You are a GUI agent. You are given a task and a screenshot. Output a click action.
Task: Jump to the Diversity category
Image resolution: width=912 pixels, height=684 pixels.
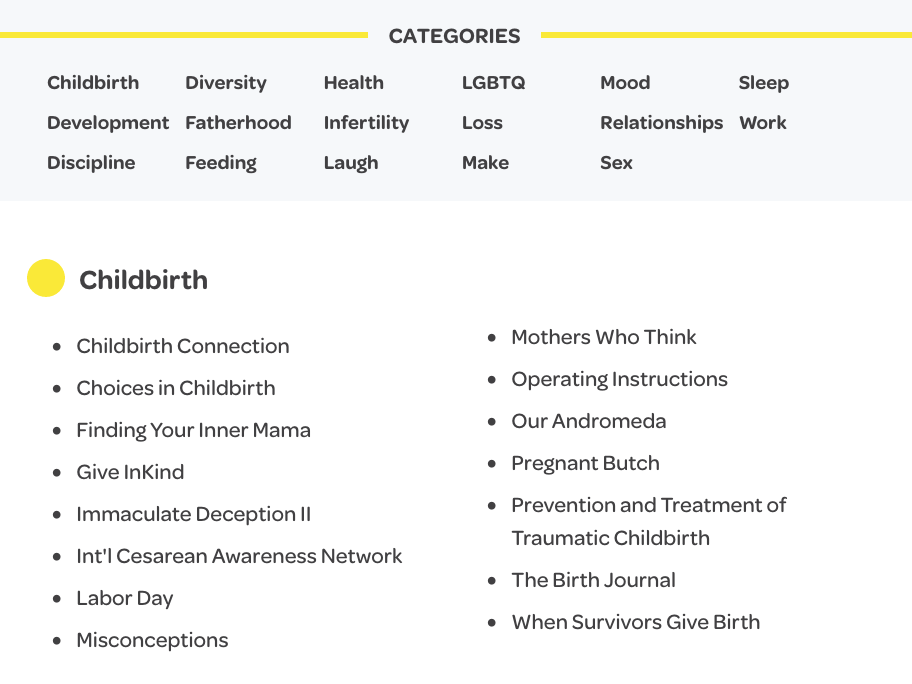pos(226,83)
